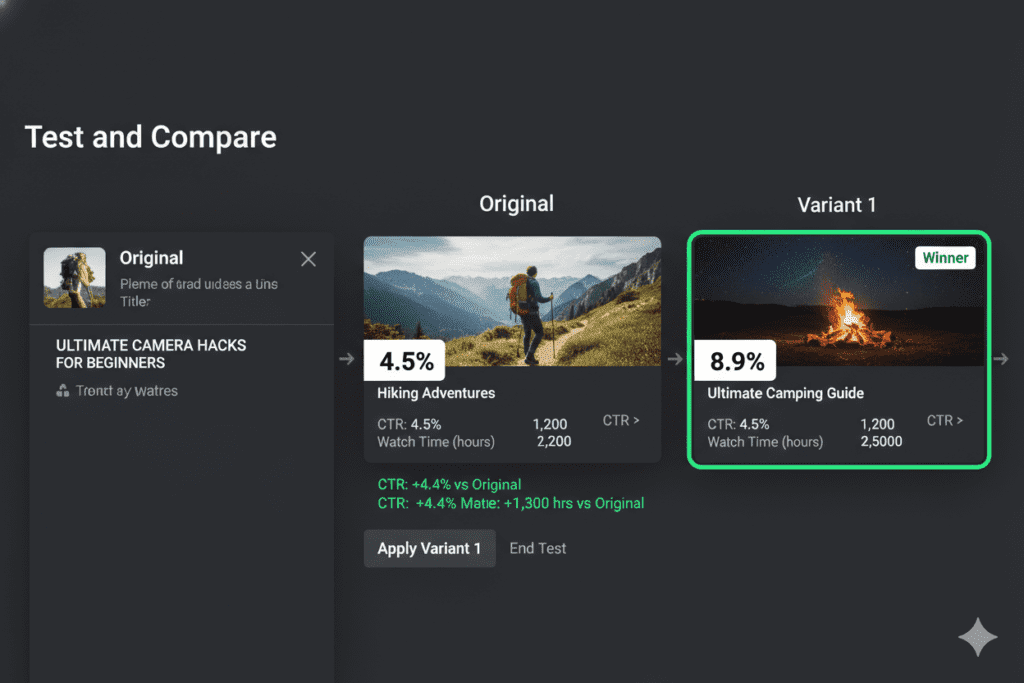Select the Ultimate Camping Guide title text
This screenshot has height=683, width=1024.
(786, 393)
